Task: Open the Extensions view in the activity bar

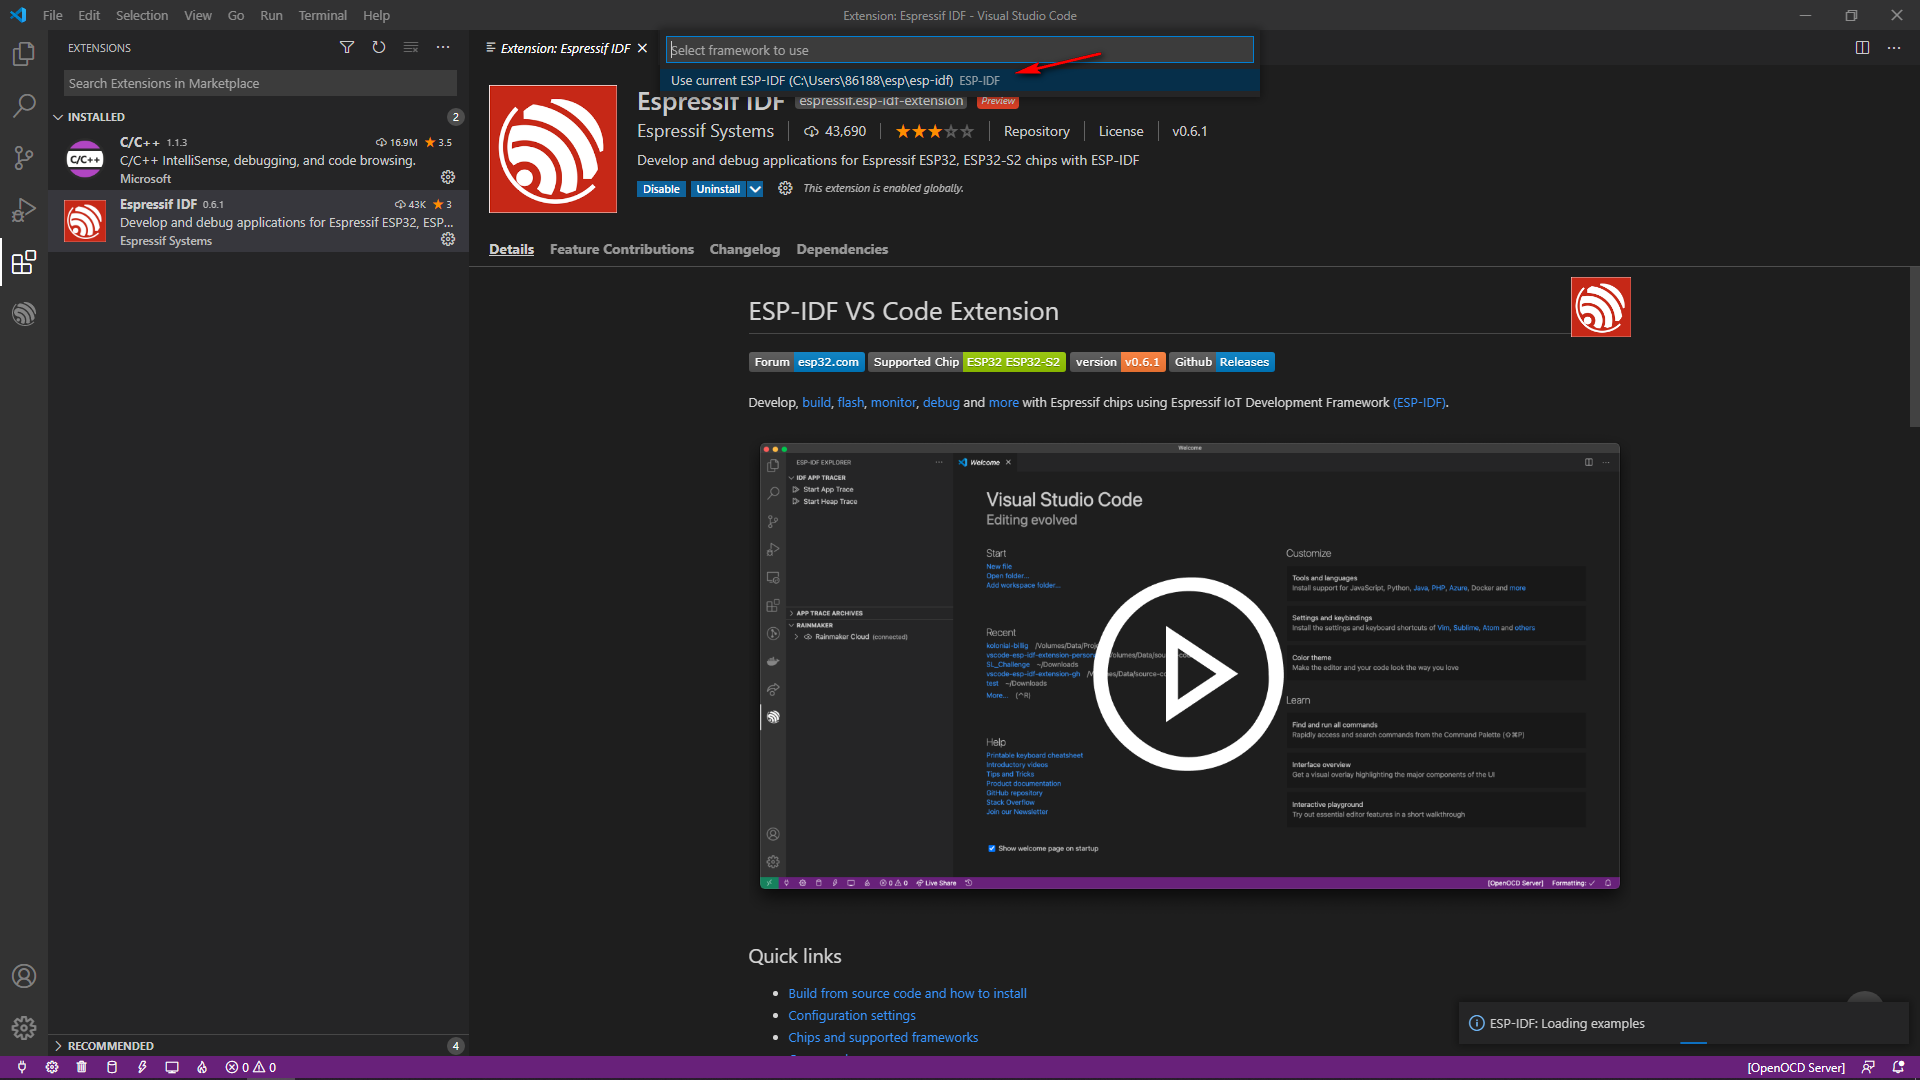Action: click(24, 263)
